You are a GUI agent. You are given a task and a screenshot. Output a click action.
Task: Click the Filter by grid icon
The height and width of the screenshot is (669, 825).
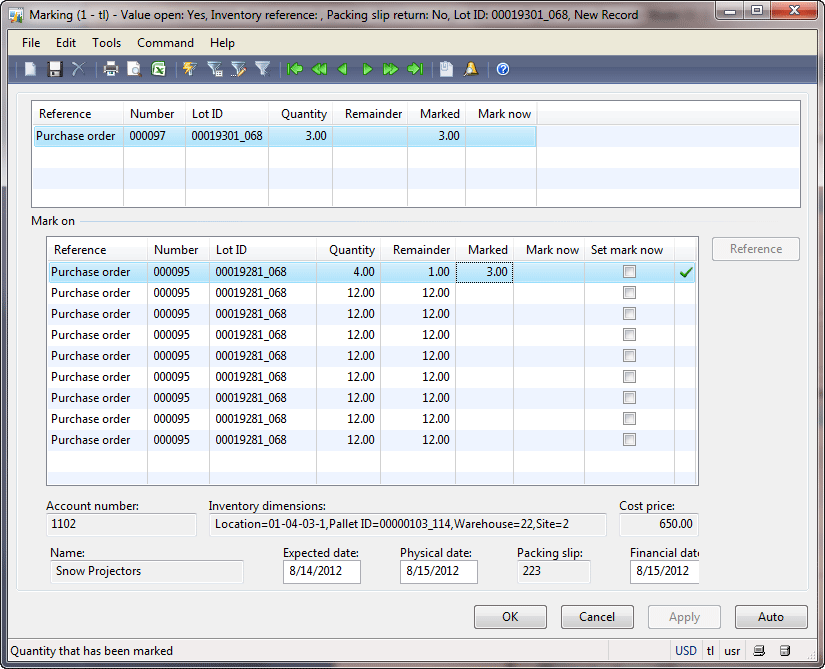[214, 69]
